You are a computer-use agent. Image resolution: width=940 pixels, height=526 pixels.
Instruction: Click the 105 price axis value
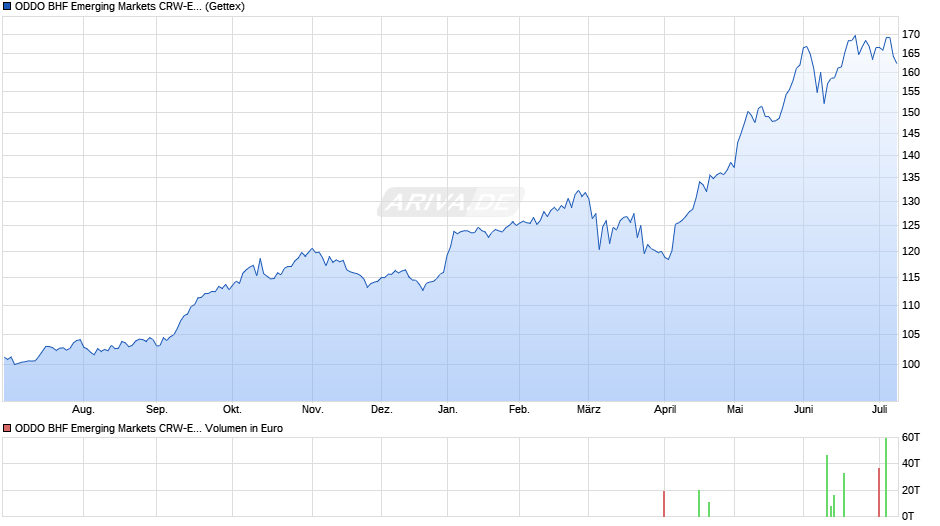911,335
